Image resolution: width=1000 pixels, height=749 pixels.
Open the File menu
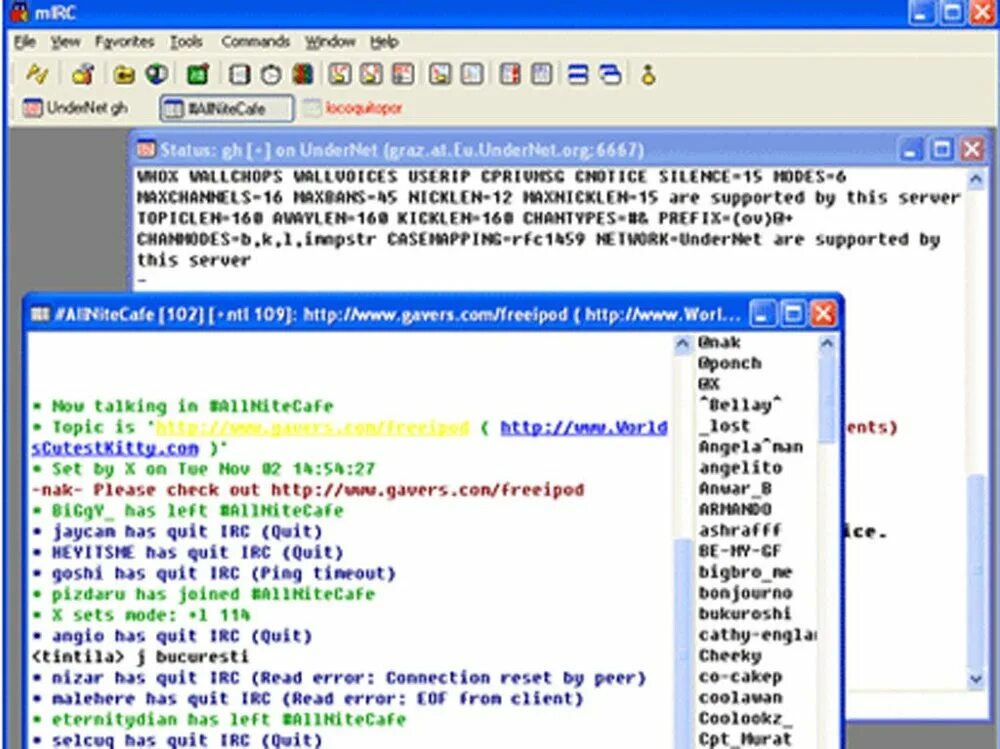point(25,42)
